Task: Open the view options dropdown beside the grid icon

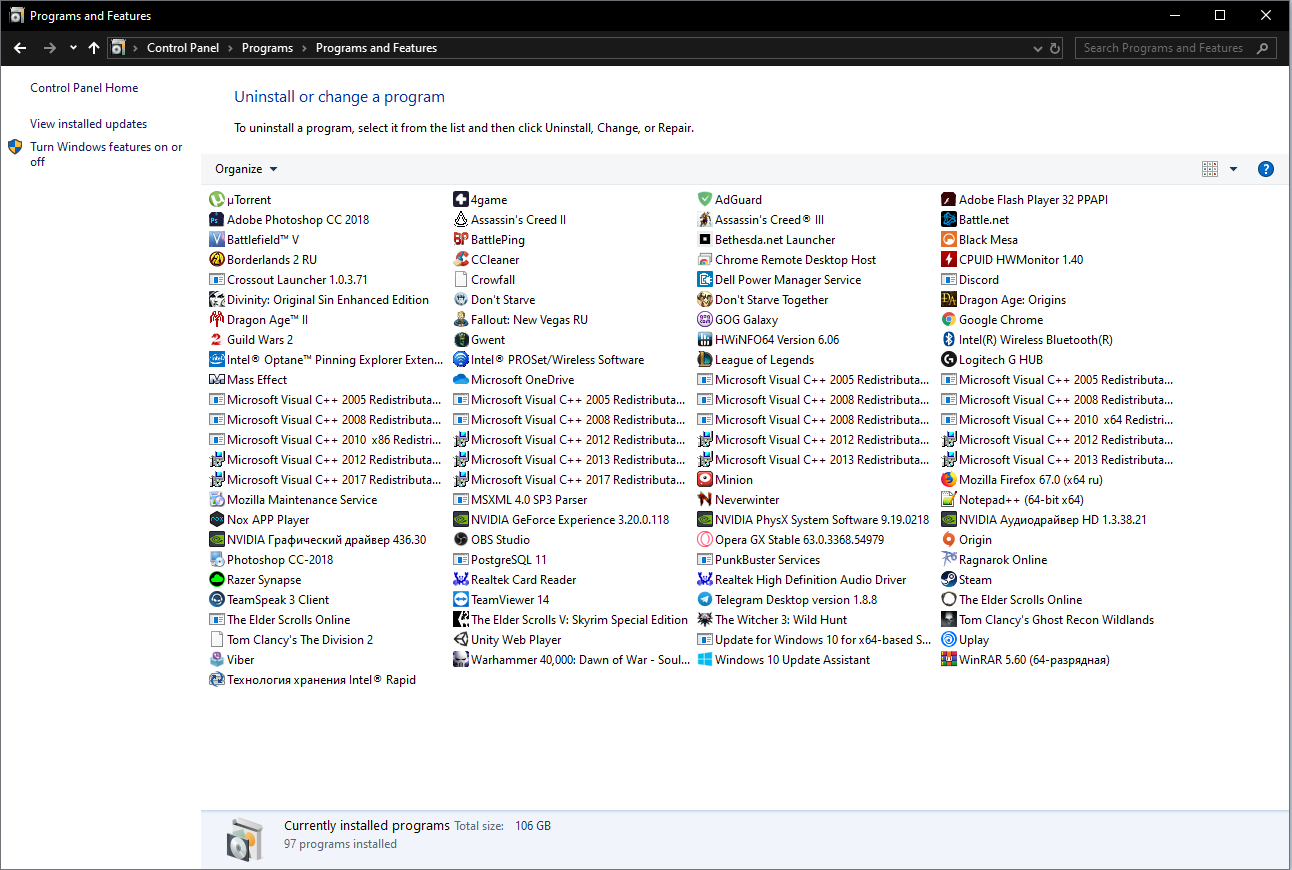Action: (1232, 169)
